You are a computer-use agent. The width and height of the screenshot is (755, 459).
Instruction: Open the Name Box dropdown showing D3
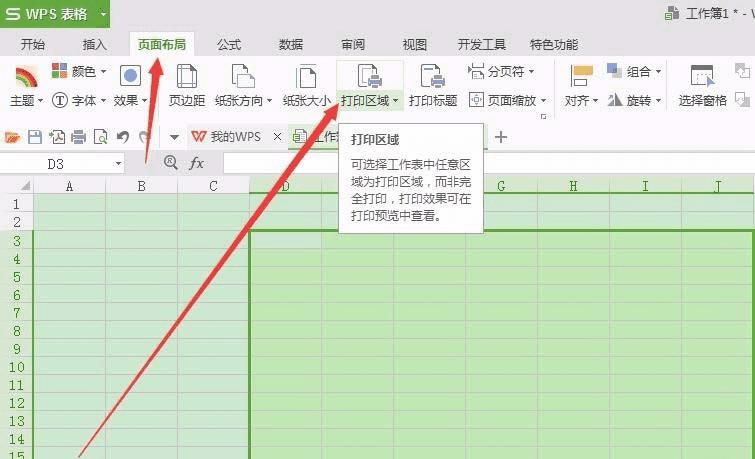[x=118, y=164]
